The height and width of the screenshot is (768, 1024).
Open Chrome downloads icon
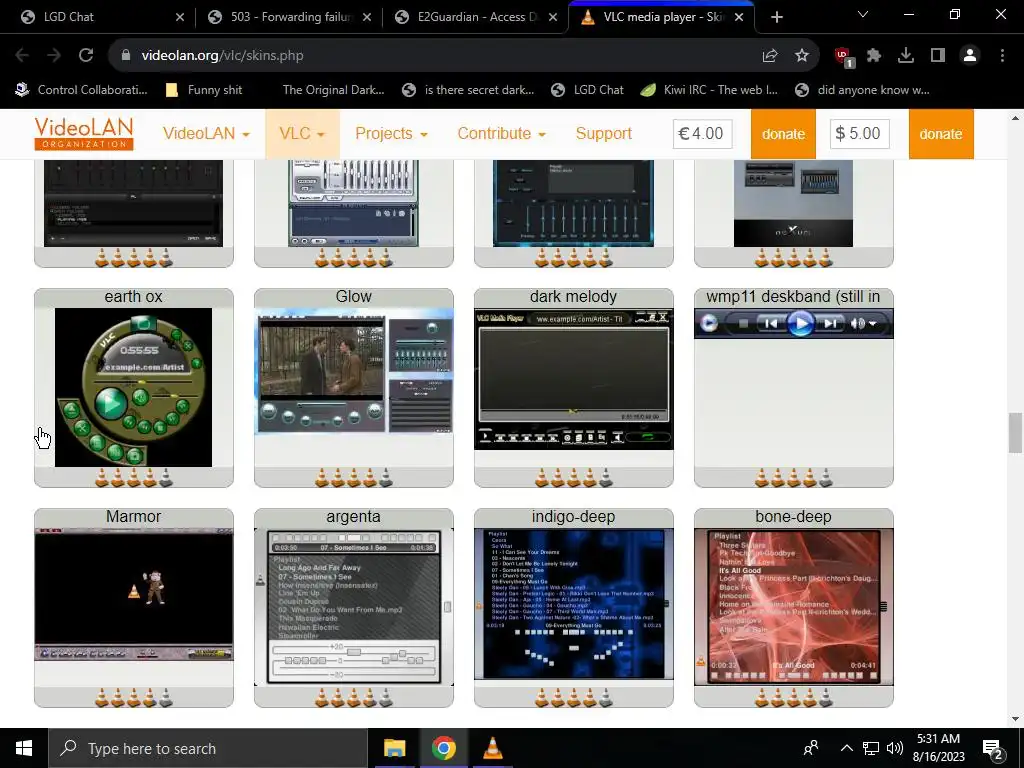pyautogui.click(x=906, y=56)
